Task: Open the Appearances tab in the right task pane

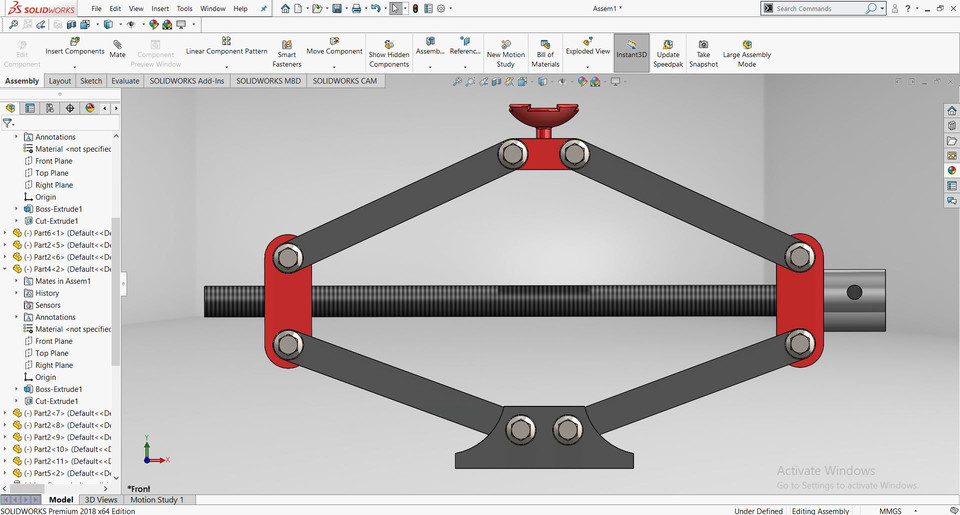Action: coord(952,170)
